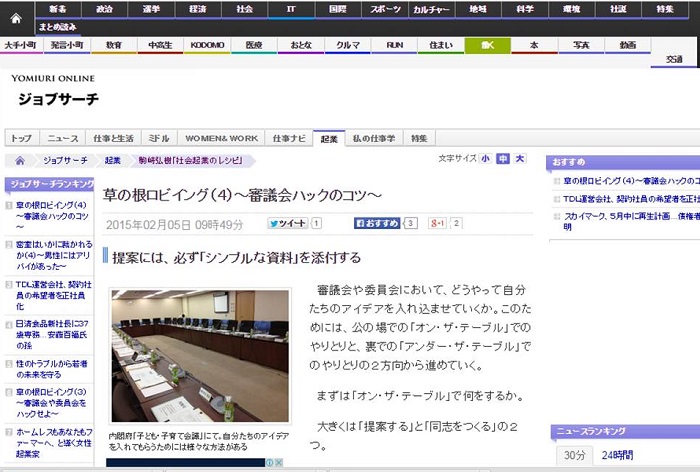700x472 pixels.
Task: Open ranking item 草の根ロビイング(3)
Action: click(x=51, y=403)
